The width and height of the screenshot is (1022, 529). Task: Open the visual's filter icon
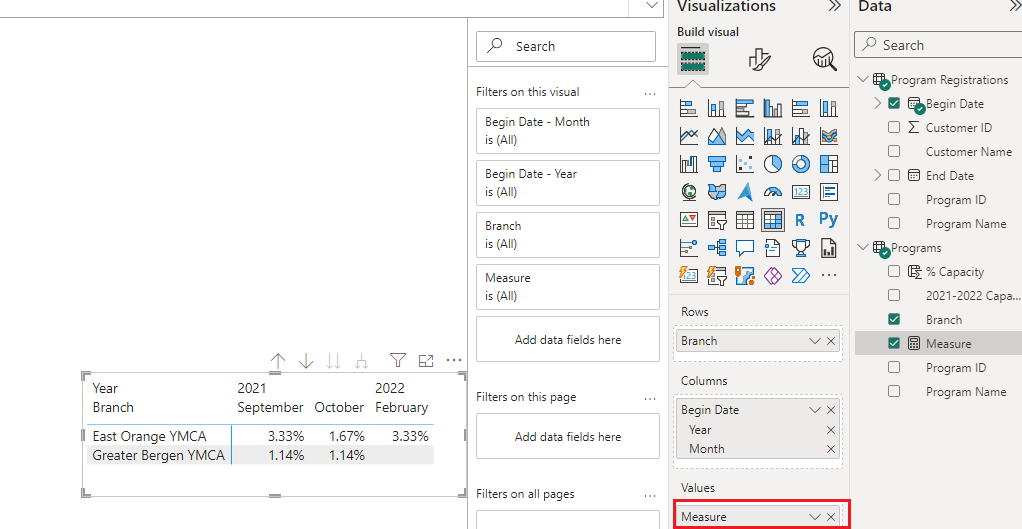pyautogui.click(x=398, y=360)
